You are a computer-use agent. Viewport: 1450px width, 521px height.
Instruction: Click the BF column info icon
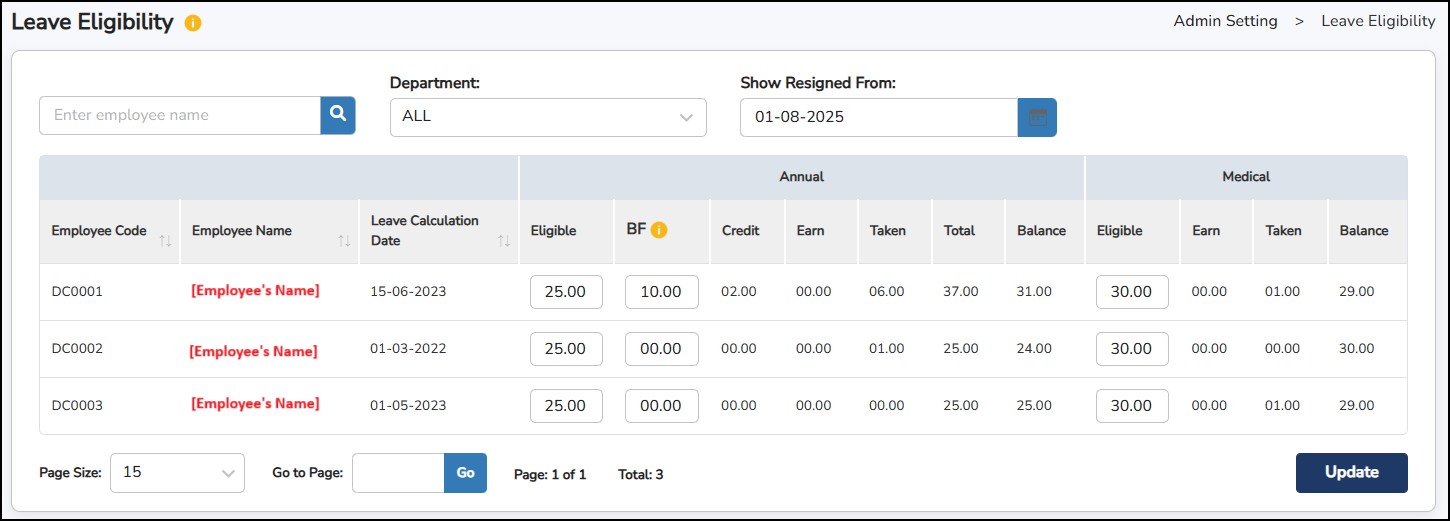coord(659,230)
